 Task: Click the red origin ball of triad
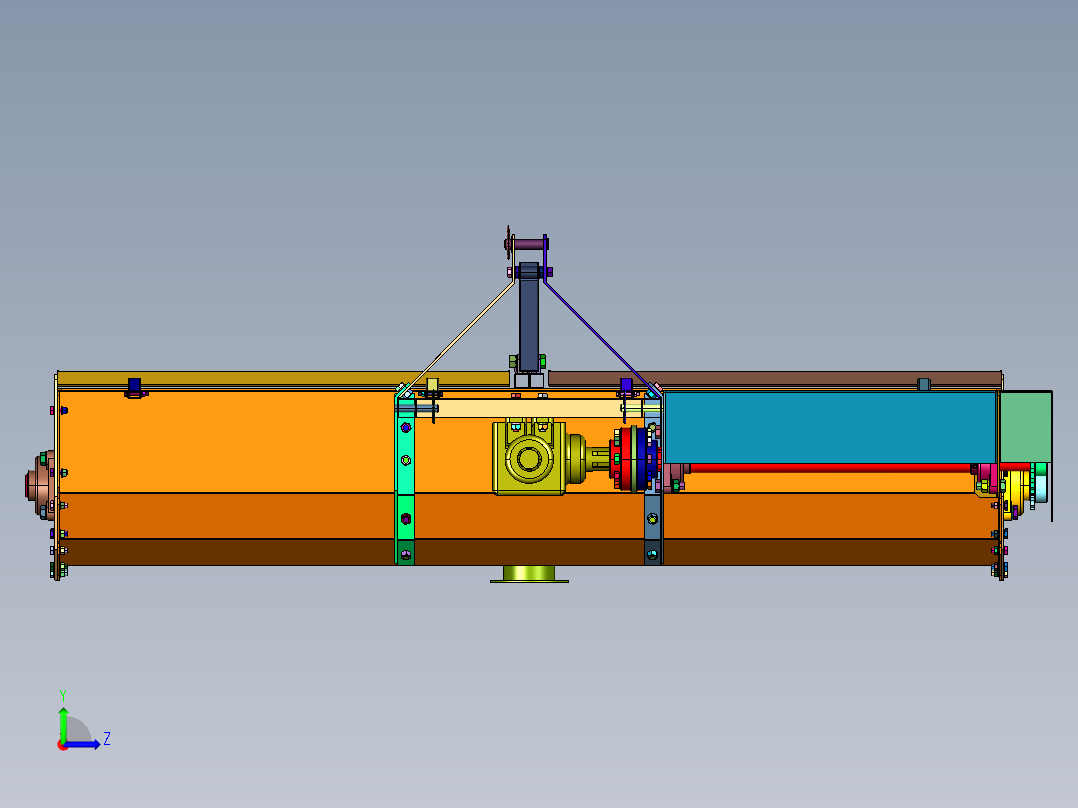pyautogui.click(x=63, y=745)
